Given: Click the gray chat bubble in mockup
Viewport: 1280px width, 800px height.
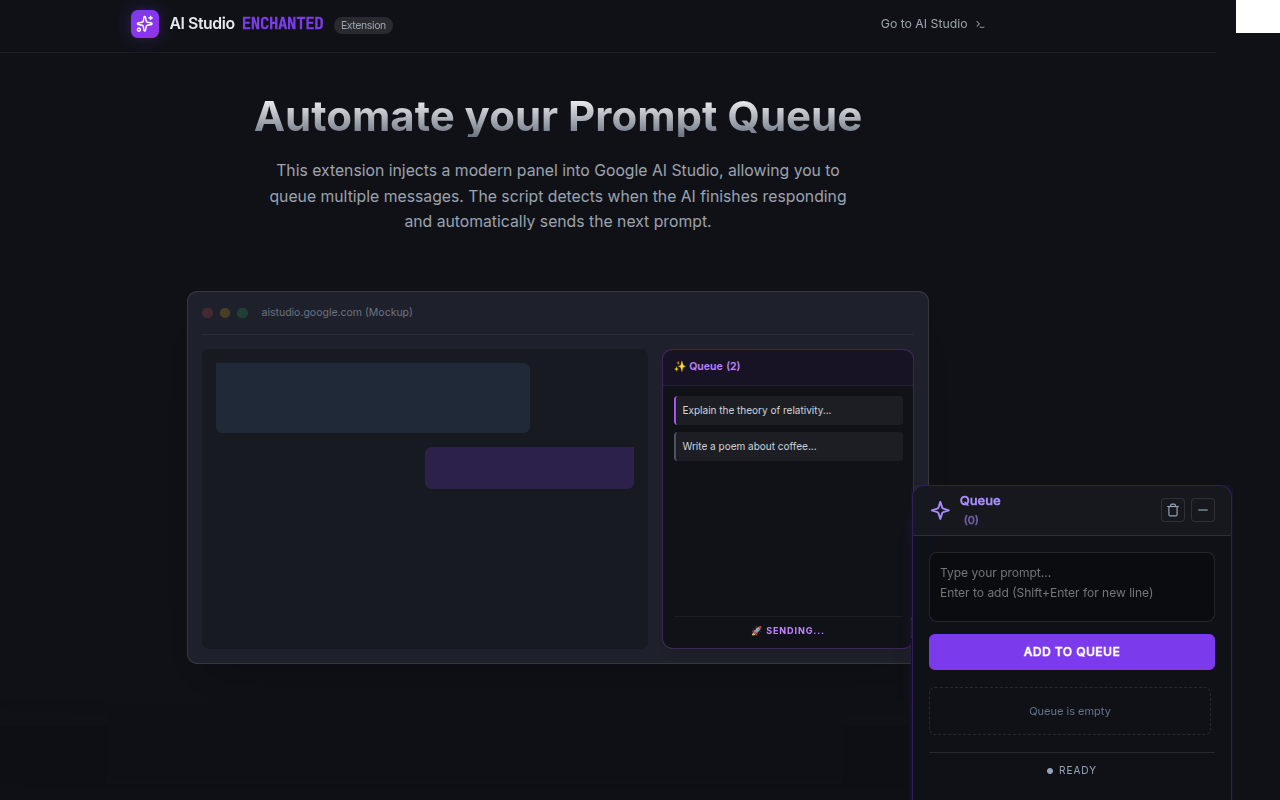Looking at the screenshot, I should click(x=373, y=398).
